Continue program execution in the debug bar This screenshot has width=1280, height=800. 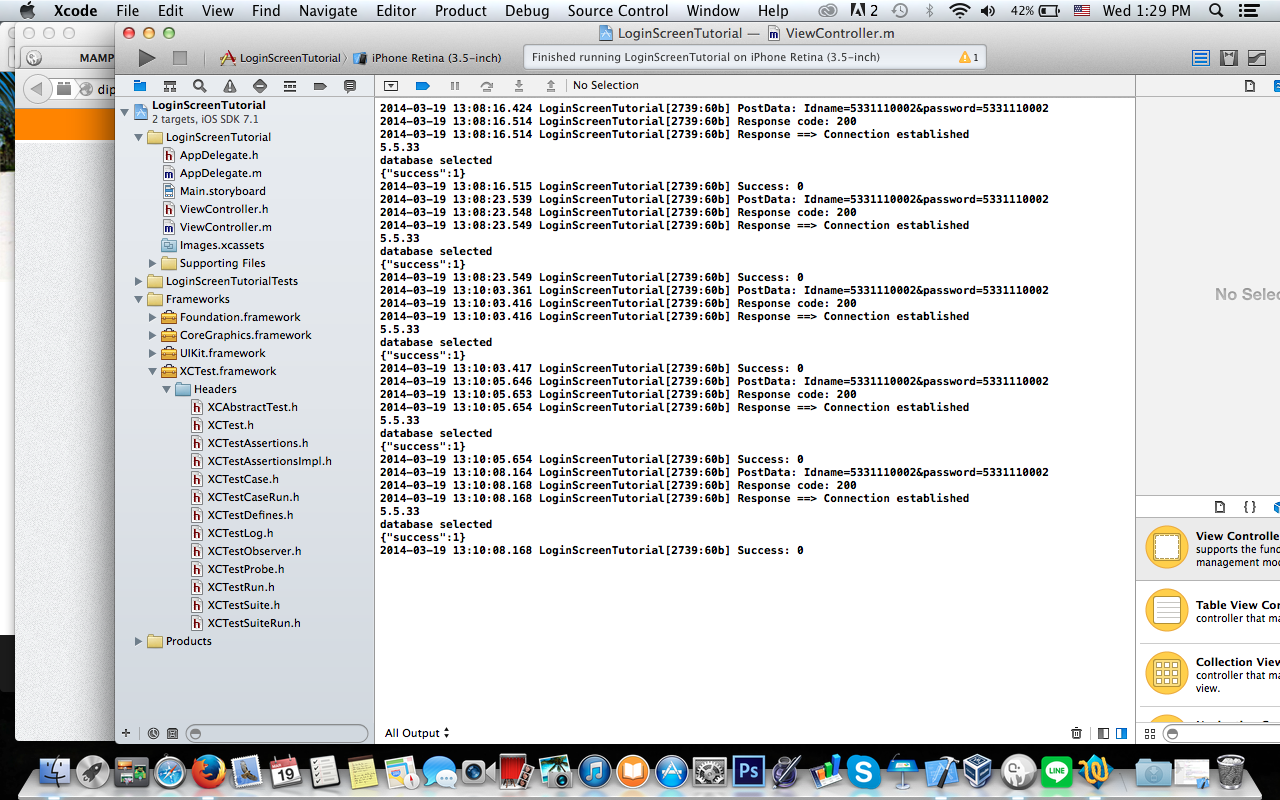point(455,85)
